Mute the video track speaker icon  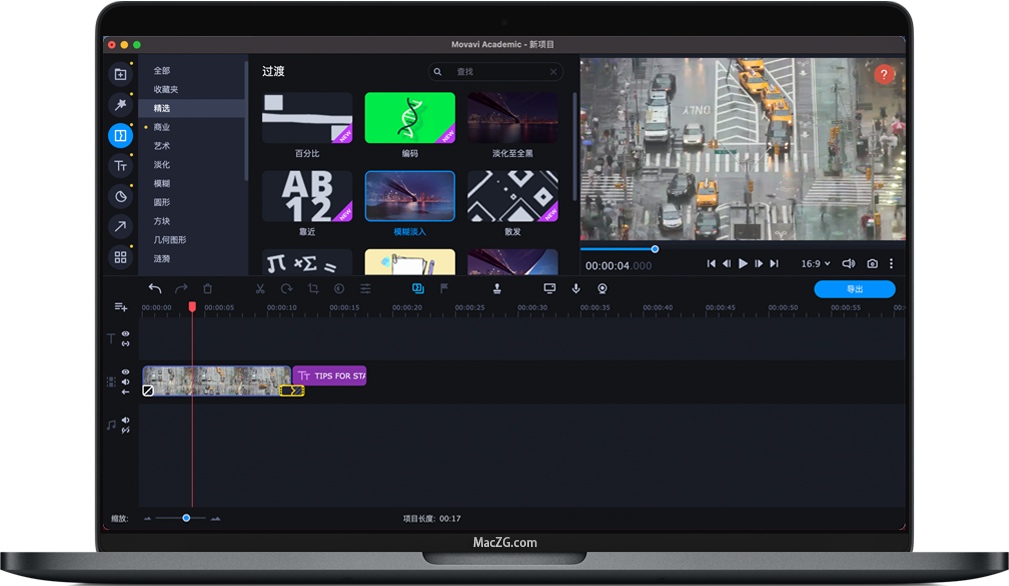(x=126, y=381)
